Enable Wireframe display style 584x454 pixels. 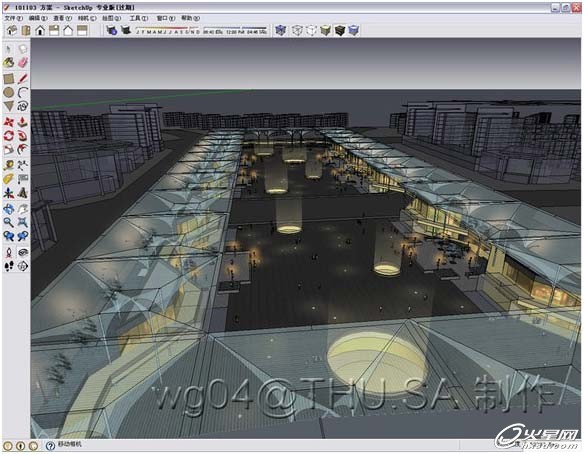click(297, 30)
